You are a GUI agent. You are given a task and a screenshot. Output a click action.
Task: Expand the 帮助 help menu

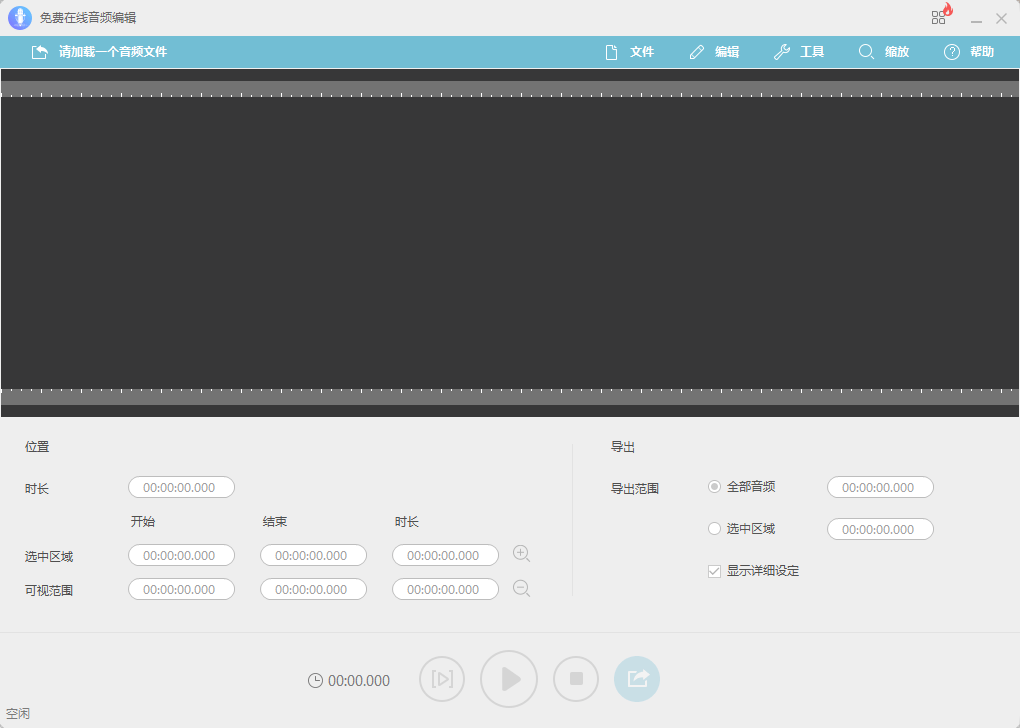pos(970,52)
